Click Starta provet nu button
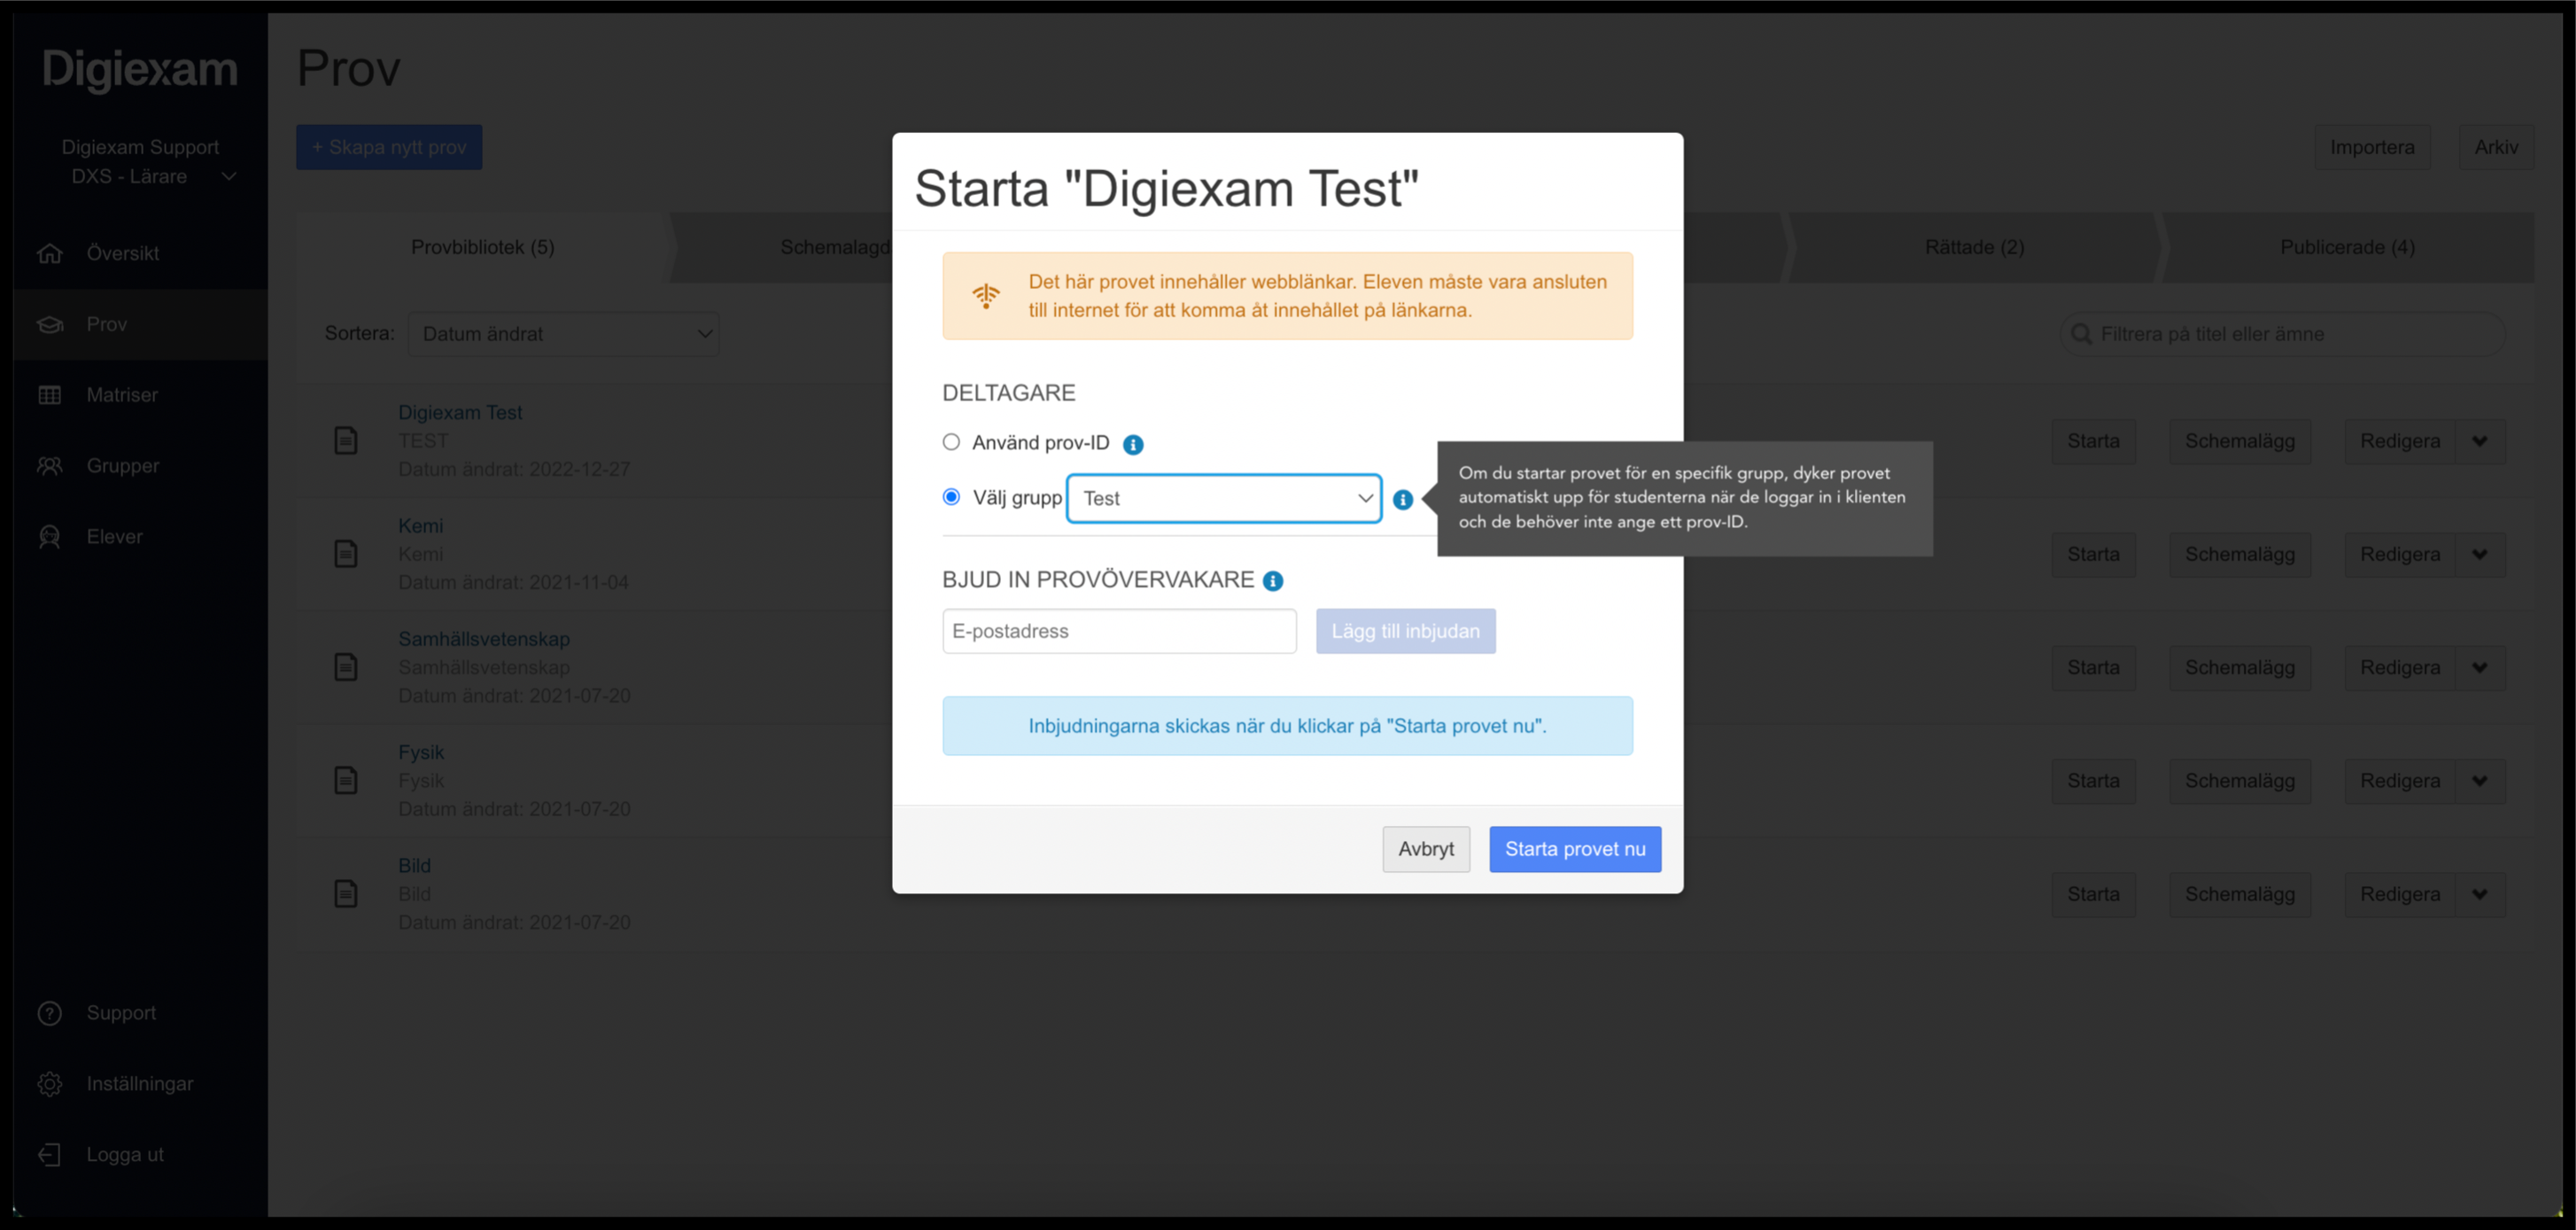 pyautogui.click(x=1575, y=849)
